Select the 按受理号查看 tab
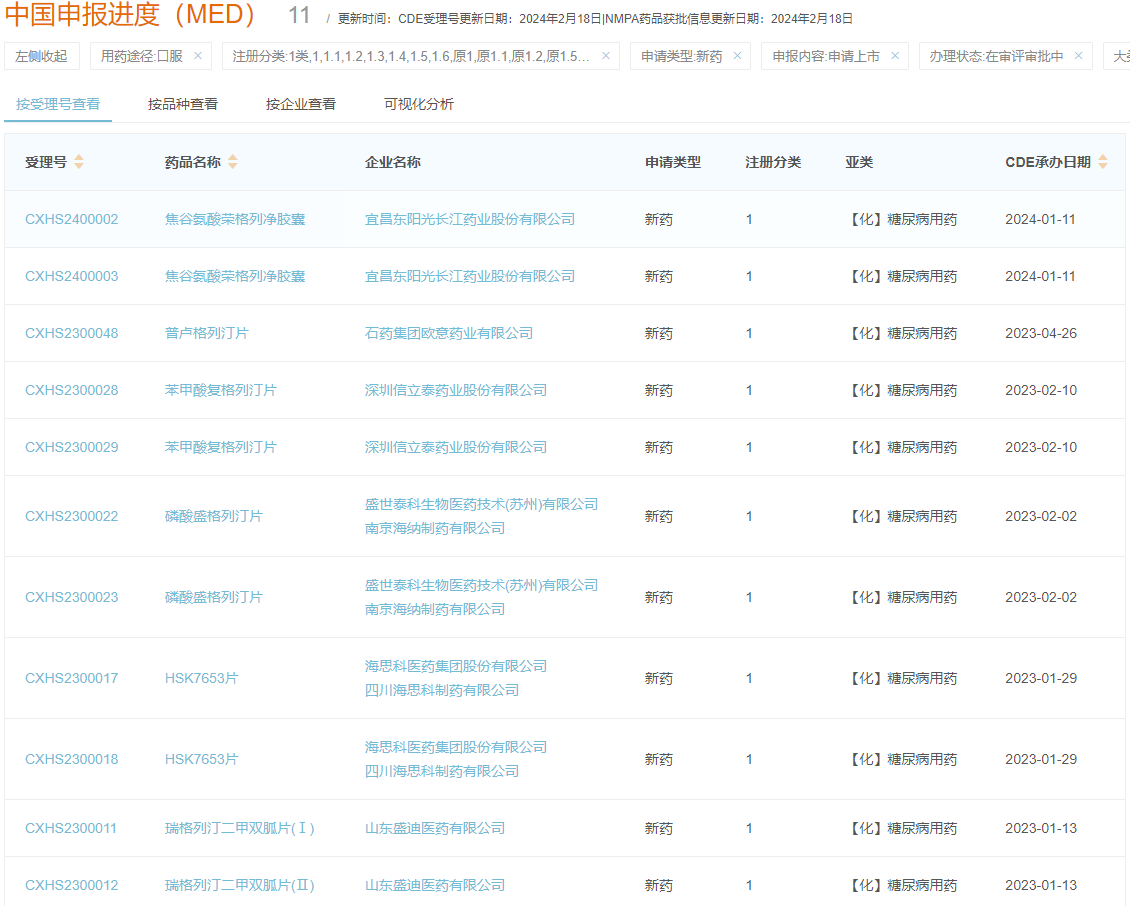The width and height of the screenshot is (1130, 906). coord(58,104)
